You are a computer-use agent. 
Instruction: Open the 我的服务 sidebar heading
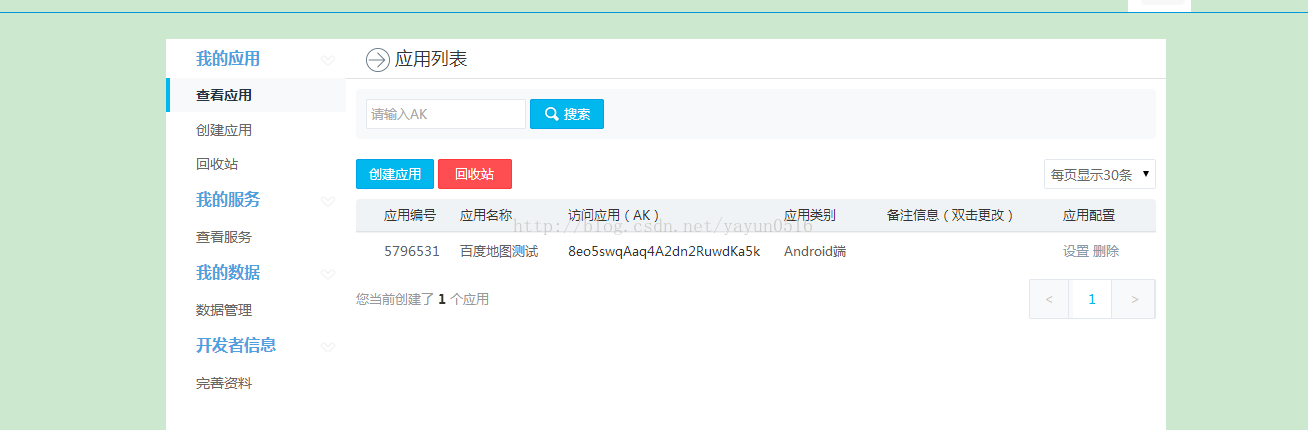(x=228, y=200)
